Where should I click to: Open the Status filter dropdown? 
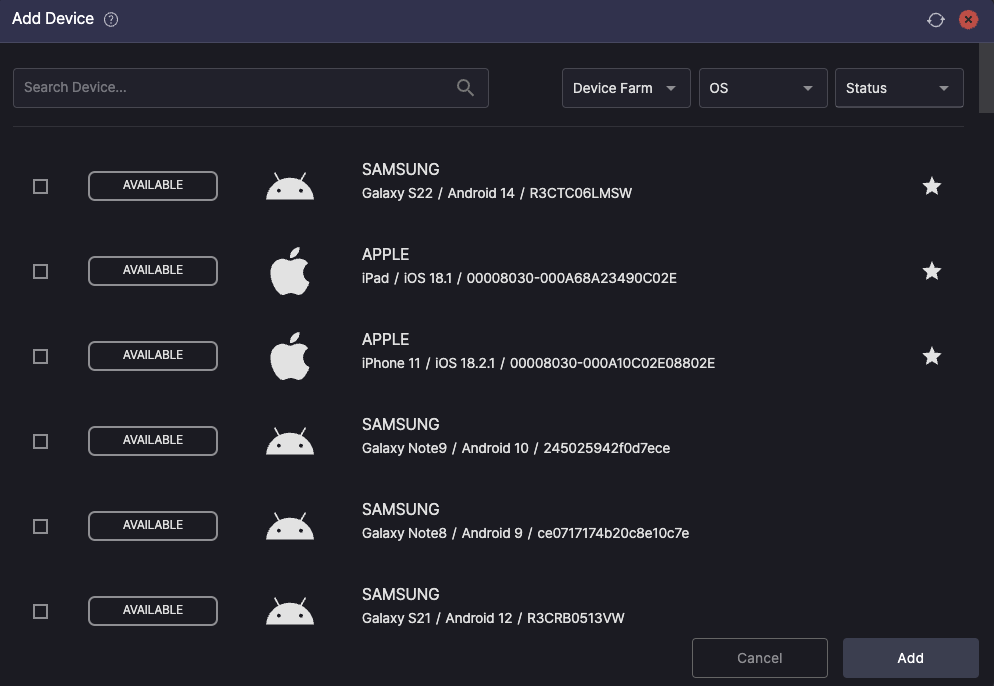coord(898,88)
